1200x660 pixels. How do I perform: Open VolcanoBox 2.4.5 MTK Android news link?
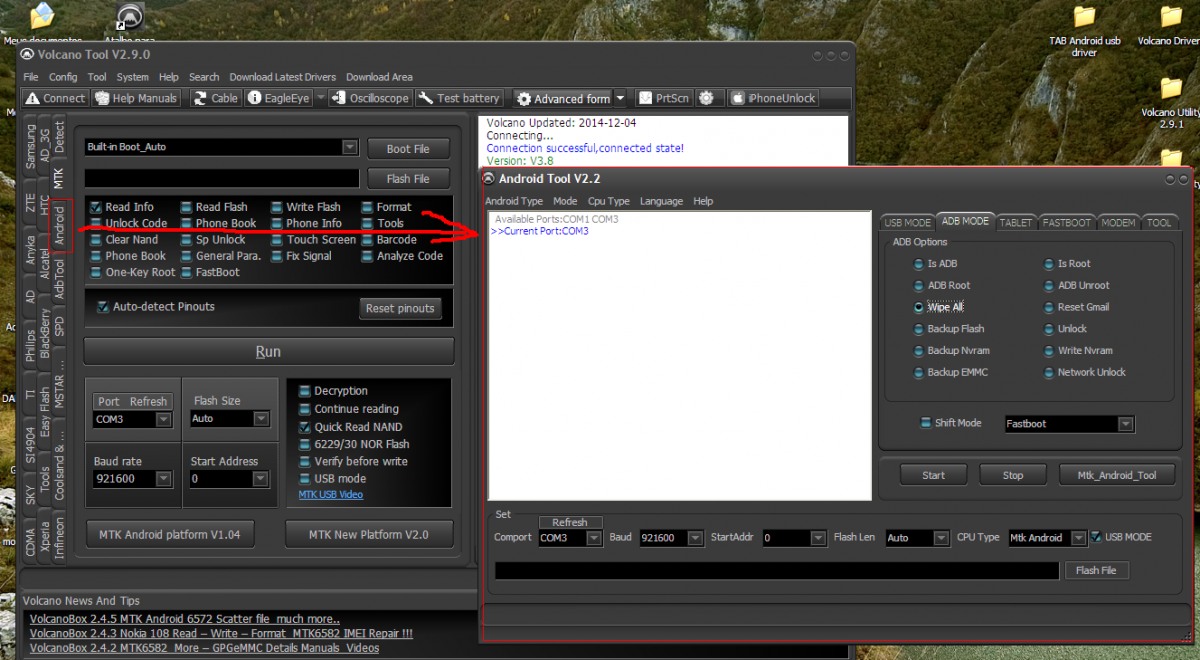tap(184, 619)
